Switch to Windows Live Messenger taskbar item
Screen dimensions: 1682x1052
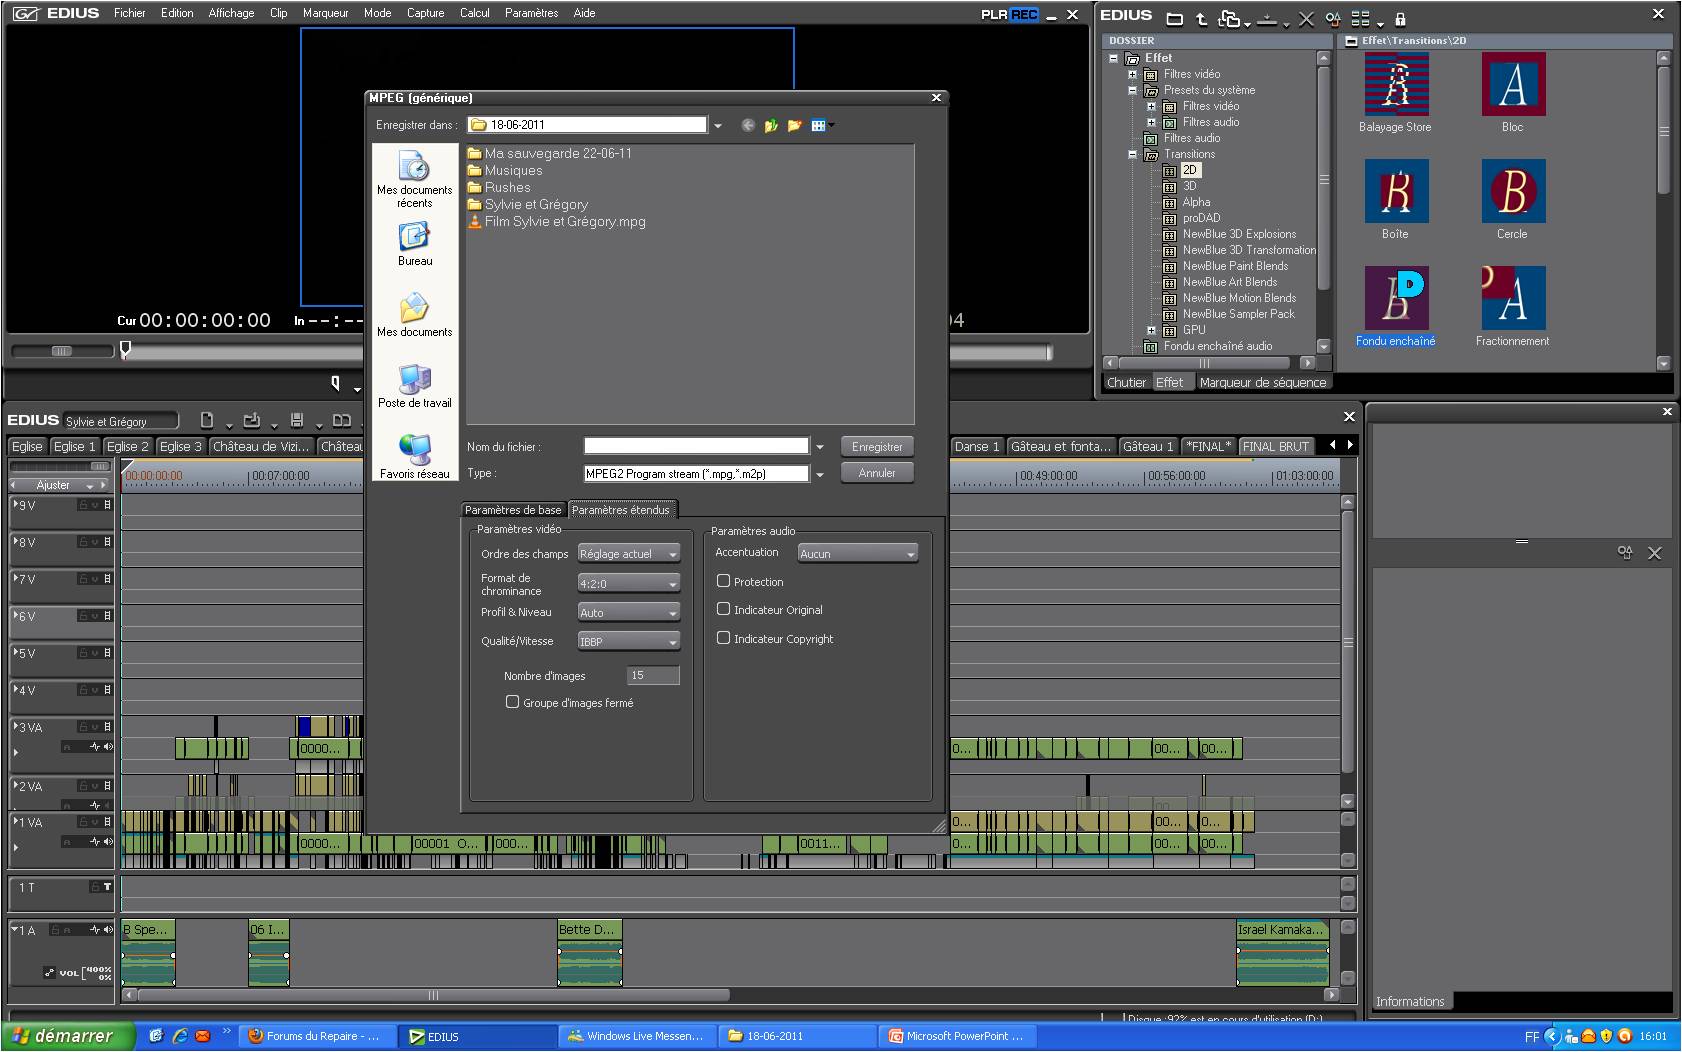point(637,1036)
